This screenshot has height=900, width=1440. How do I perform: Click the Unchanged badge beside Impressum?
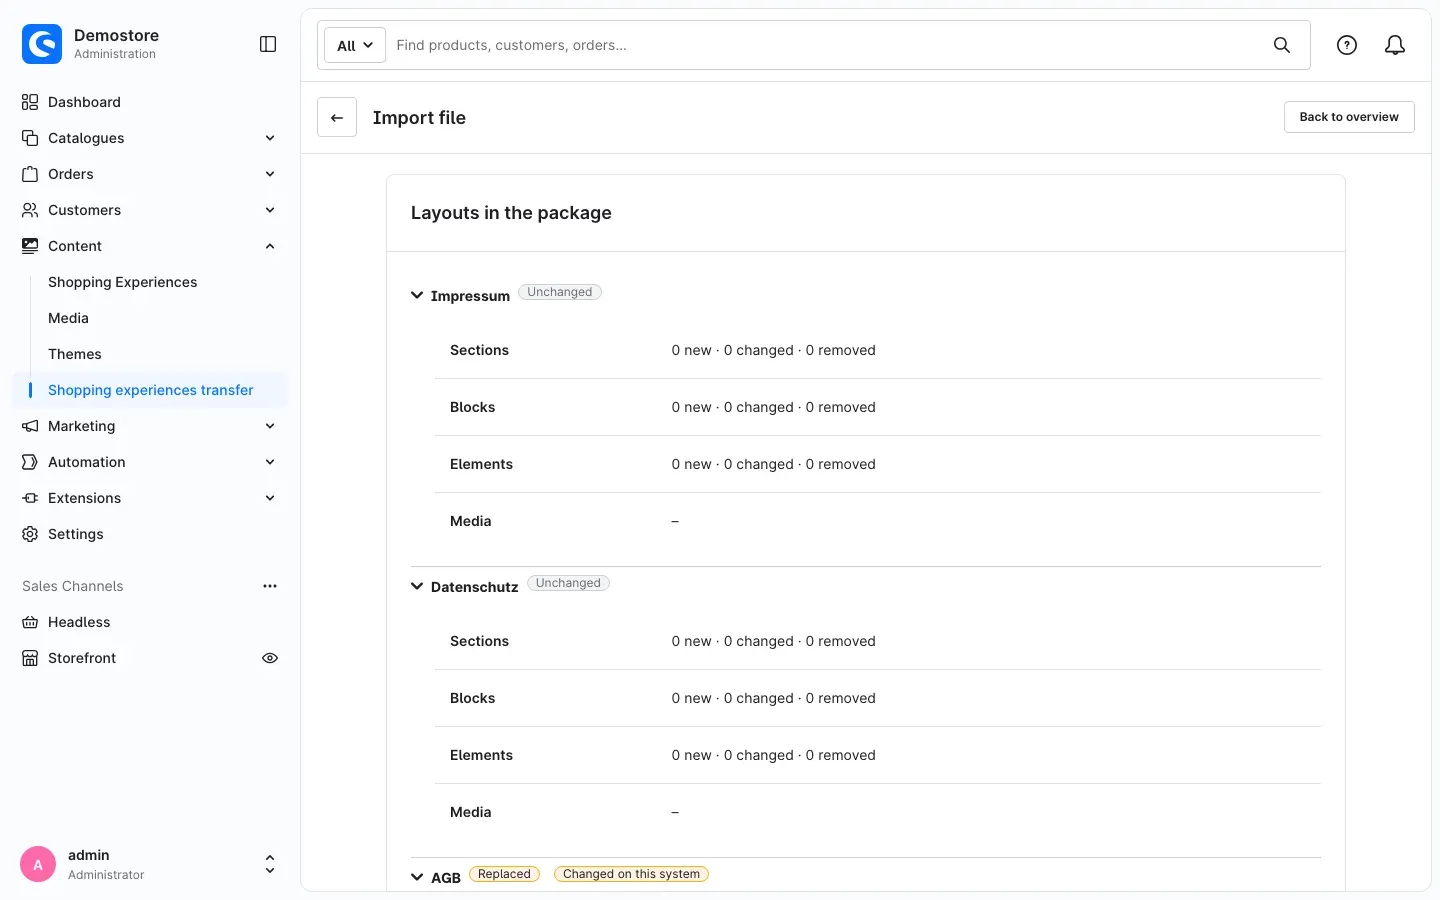(560, 292)
